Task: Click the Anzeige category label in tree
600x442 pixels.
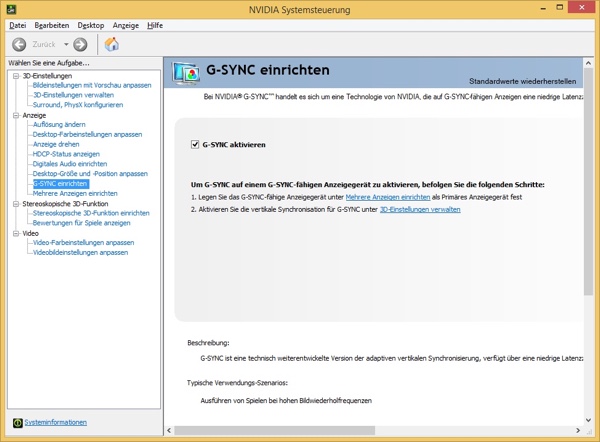Action: [34, 115]
